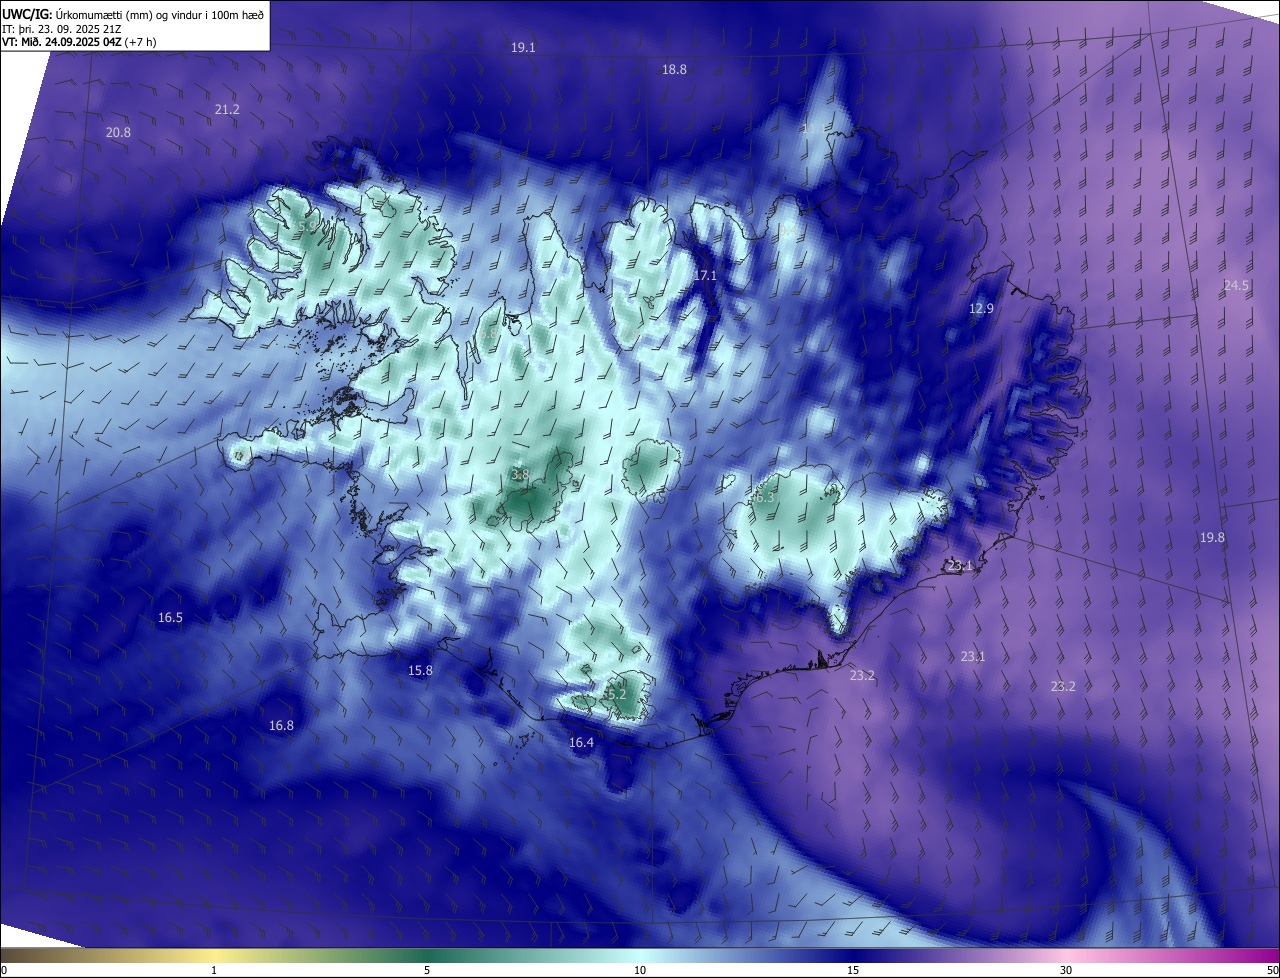
Task: Click the colorbar tick label 1
Action: (214, 971)
